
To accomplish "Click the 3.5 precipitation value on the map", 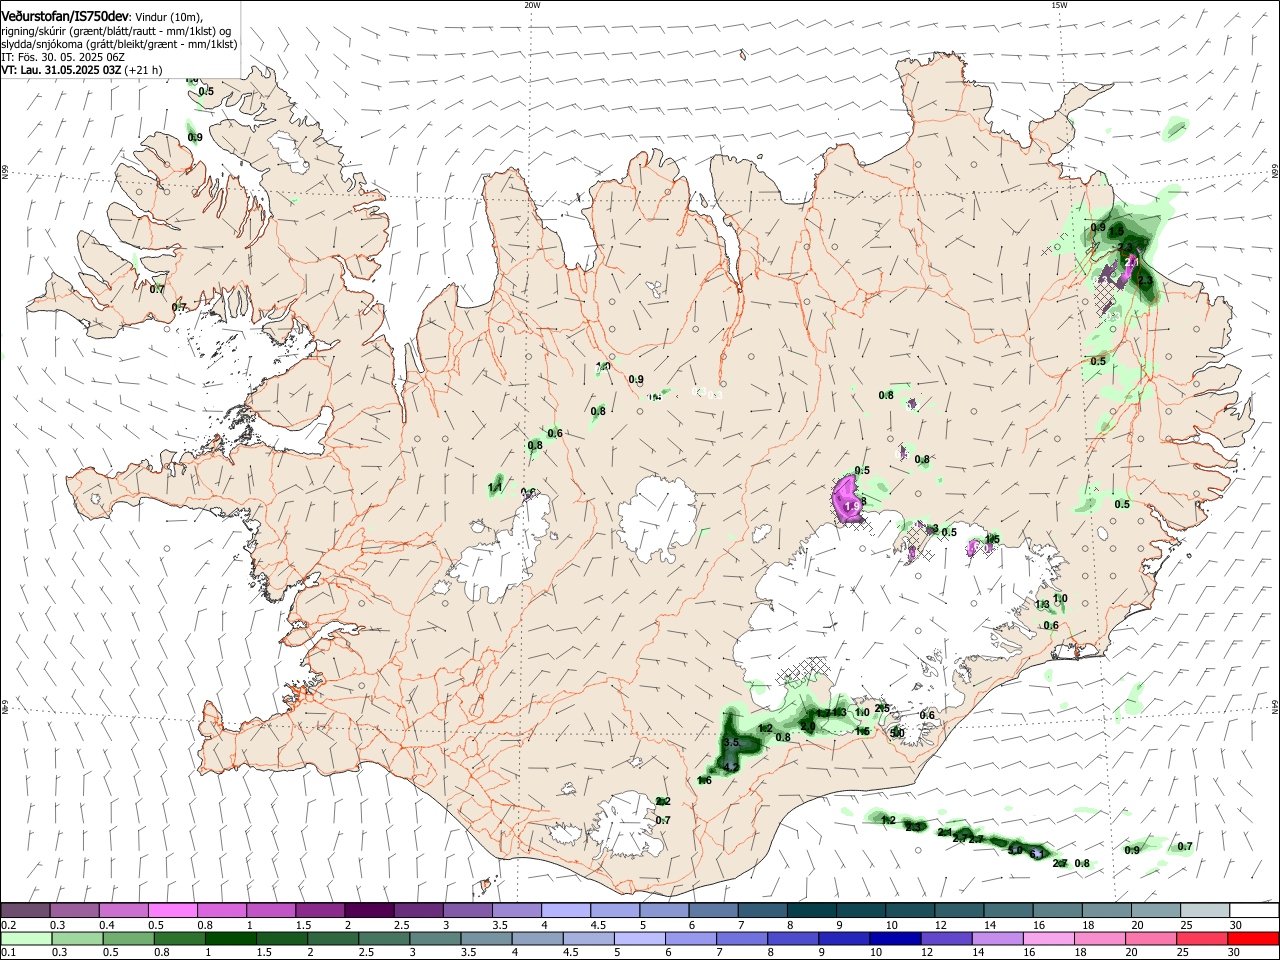I will click(731, 743).
